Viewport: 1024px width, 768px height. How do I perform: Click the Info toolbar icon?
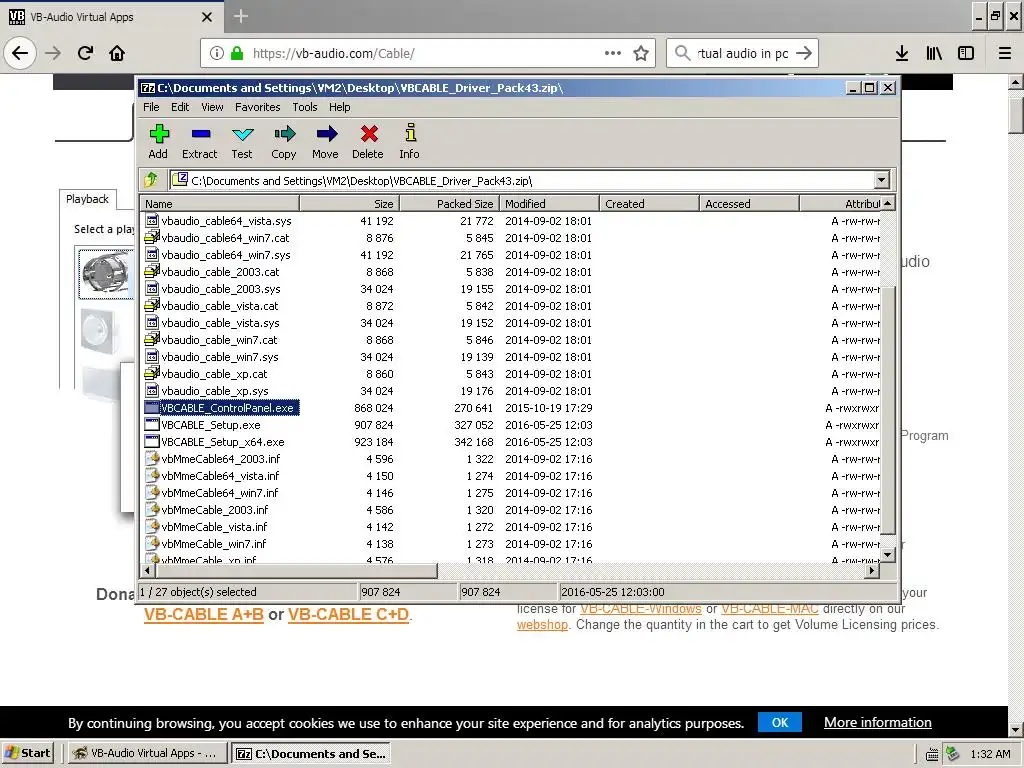410,133
